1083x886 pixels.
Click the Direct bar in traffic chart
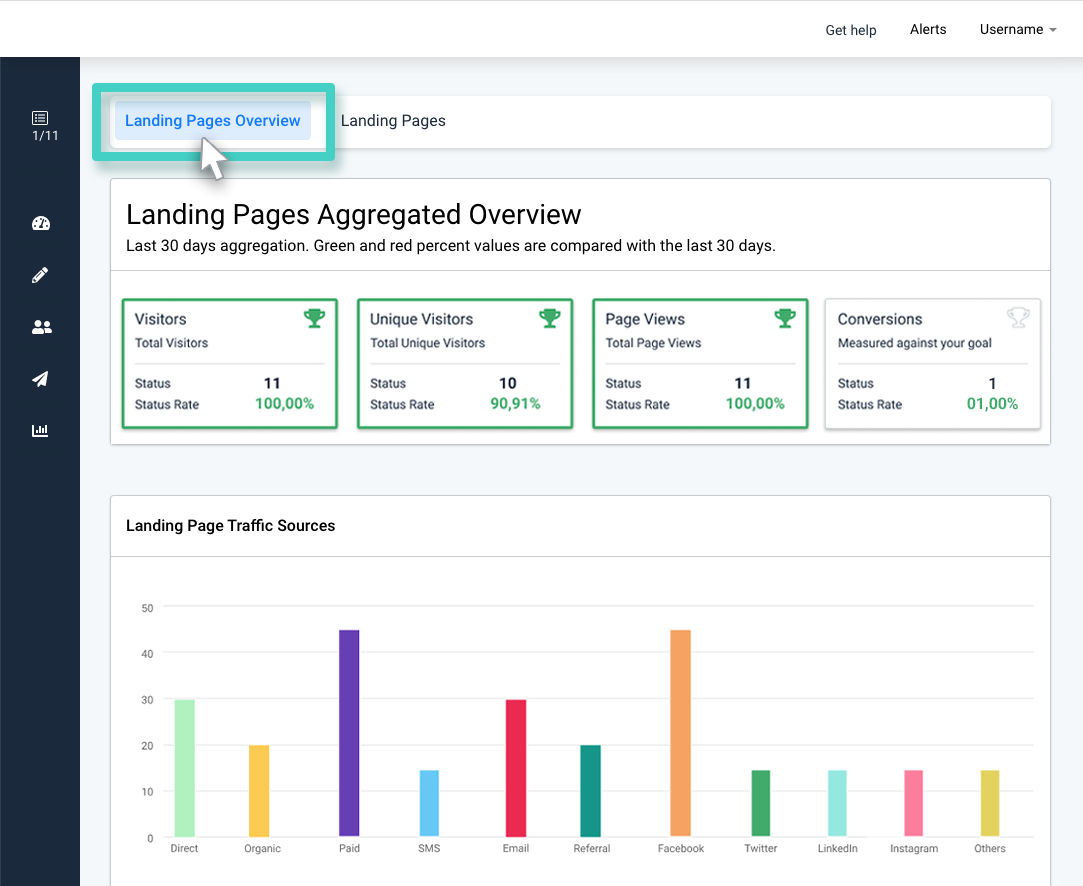pos(184,768)
